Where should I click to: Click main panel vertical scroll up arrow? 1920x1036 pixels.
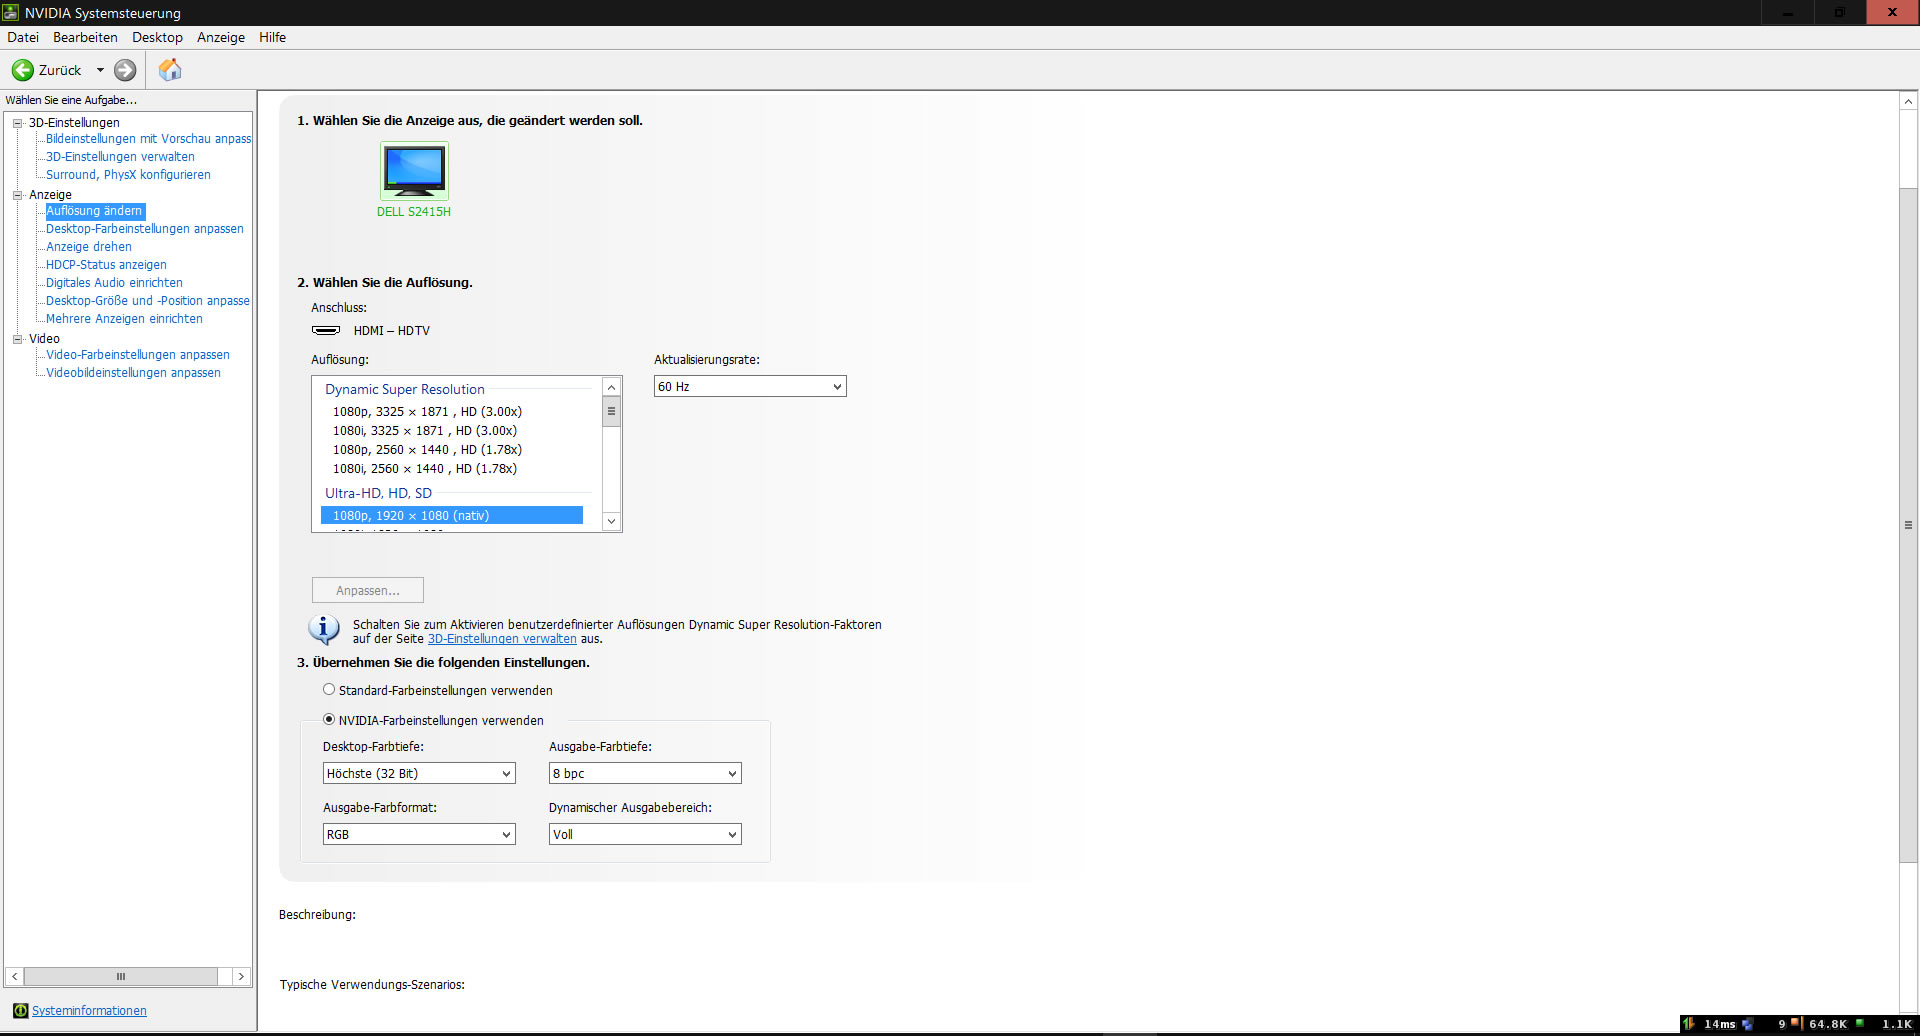(1908, 101)
